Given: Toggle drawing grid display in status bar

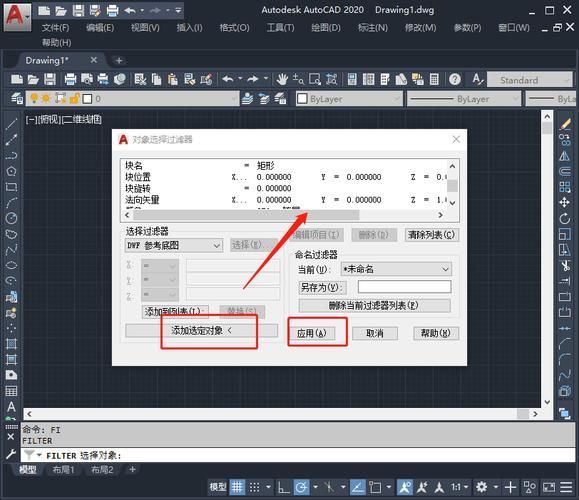Looking at the screenshot, I should tap(237, 487).
